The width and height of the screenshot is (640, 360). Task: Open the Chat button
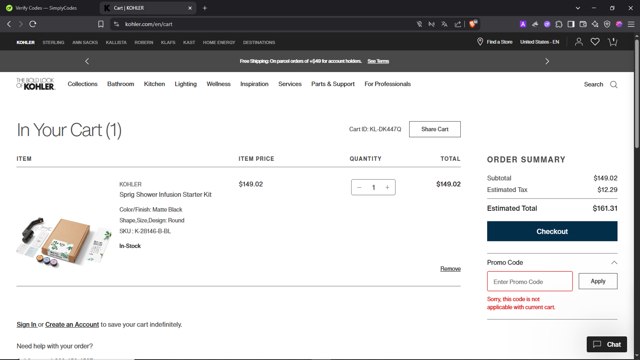point(607,344)
